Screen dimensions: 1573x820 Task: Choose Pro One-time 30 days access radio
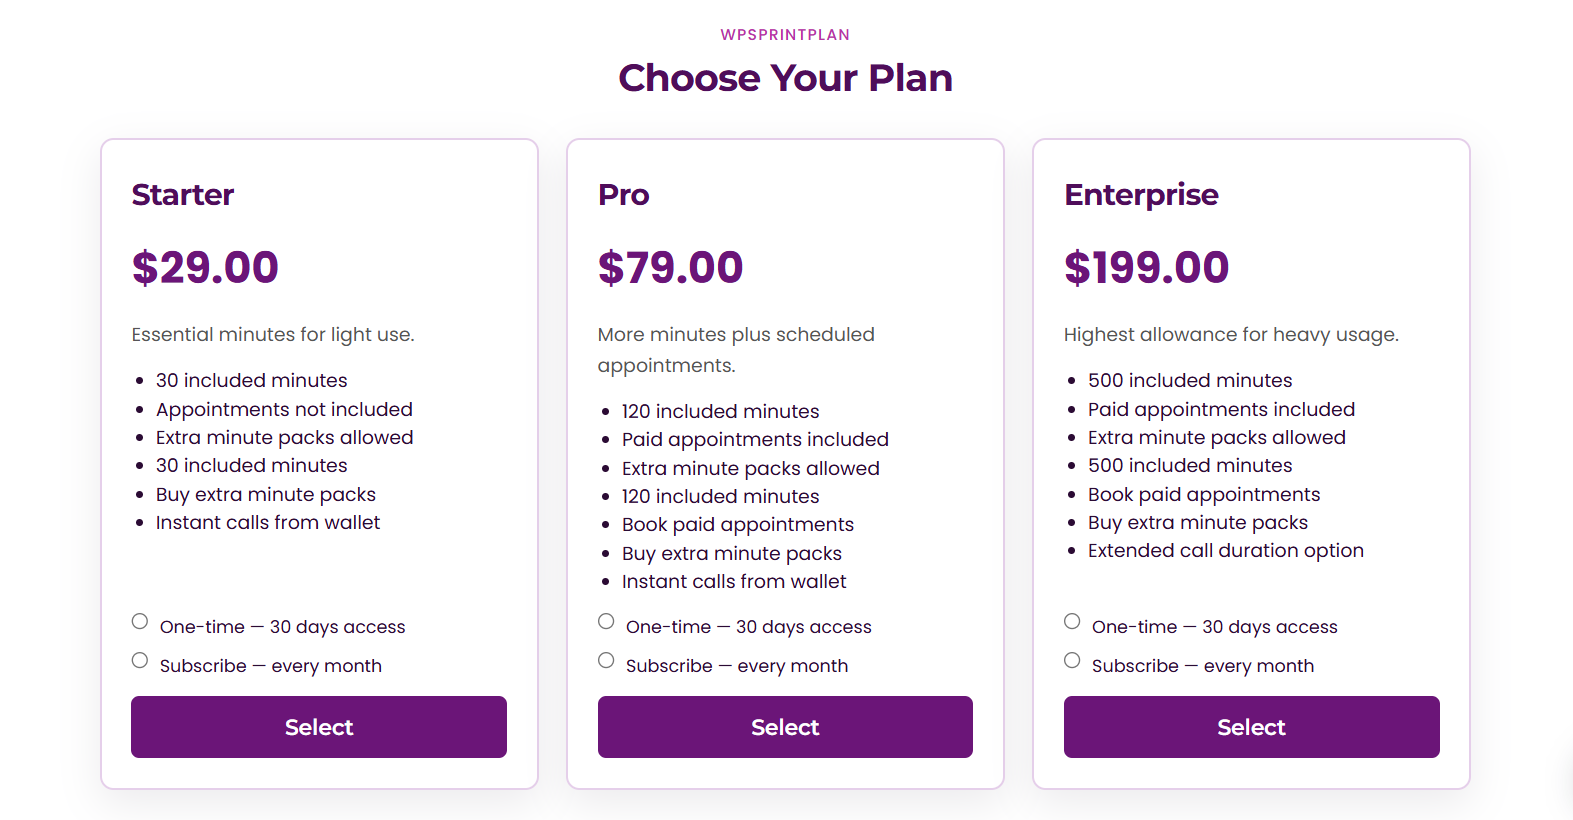606,622
